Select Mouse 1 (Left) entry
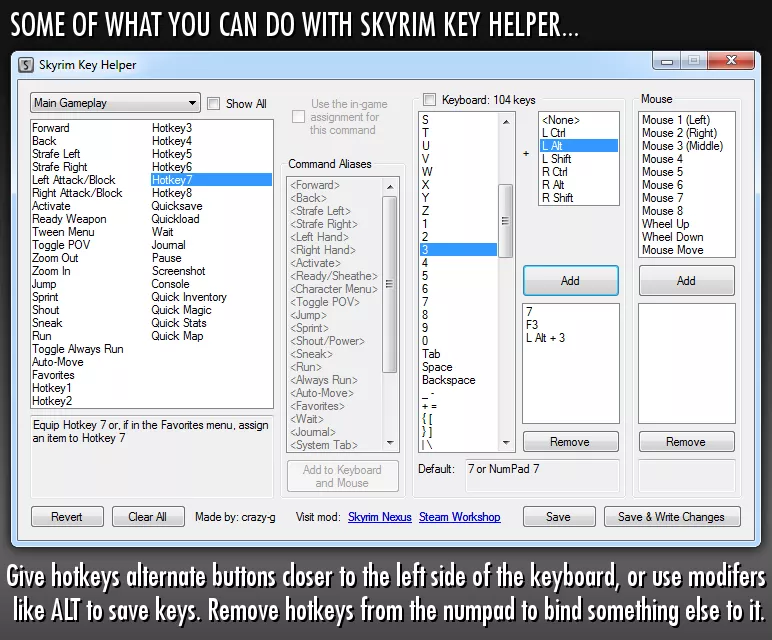 tap(676, 120)
